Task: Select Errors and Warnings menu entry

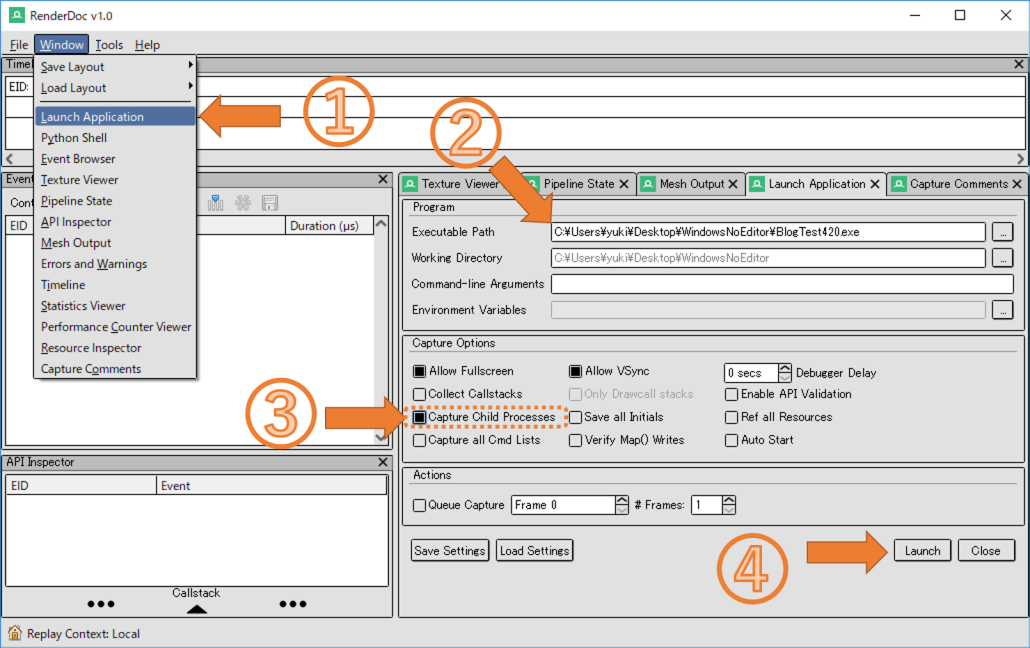Action: pos(116,264)
